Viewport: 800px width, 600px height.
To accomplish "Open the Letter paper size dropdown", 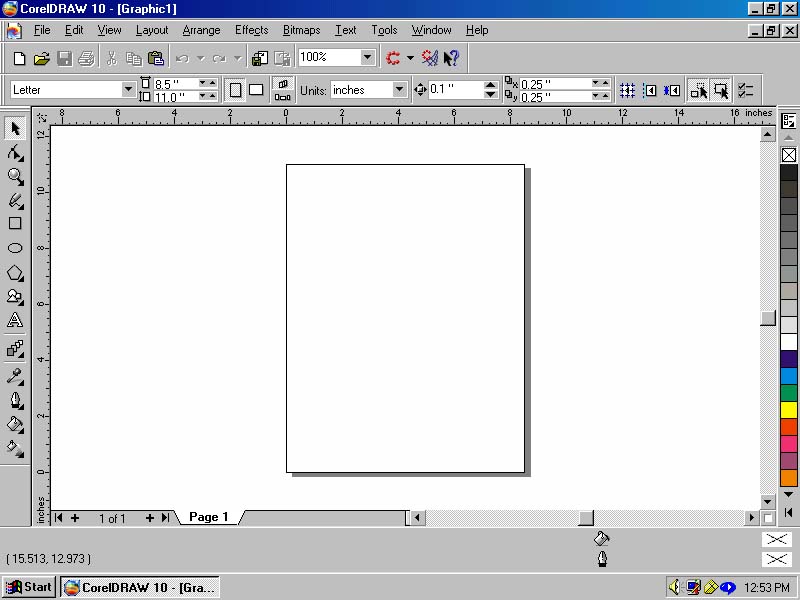I will coord(127,90).
